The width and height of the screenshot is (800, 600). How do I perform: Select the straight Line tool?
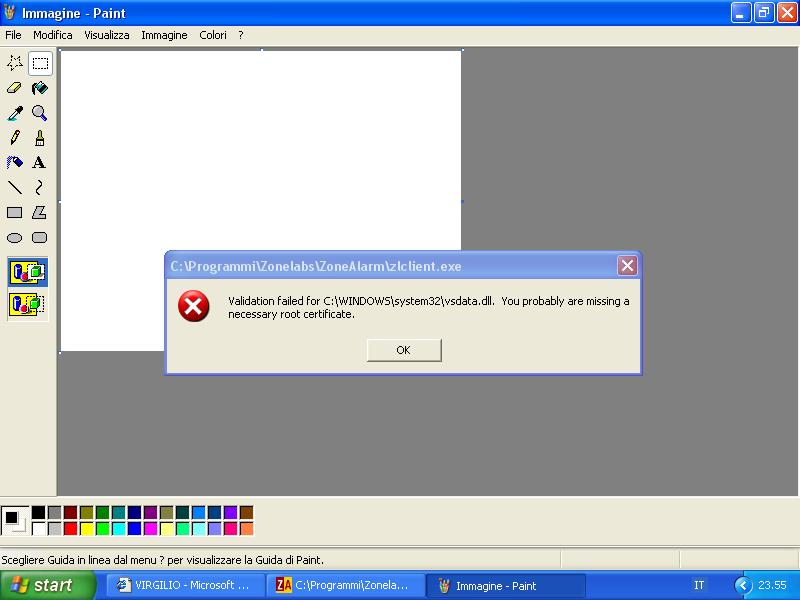tap(15, 188)
